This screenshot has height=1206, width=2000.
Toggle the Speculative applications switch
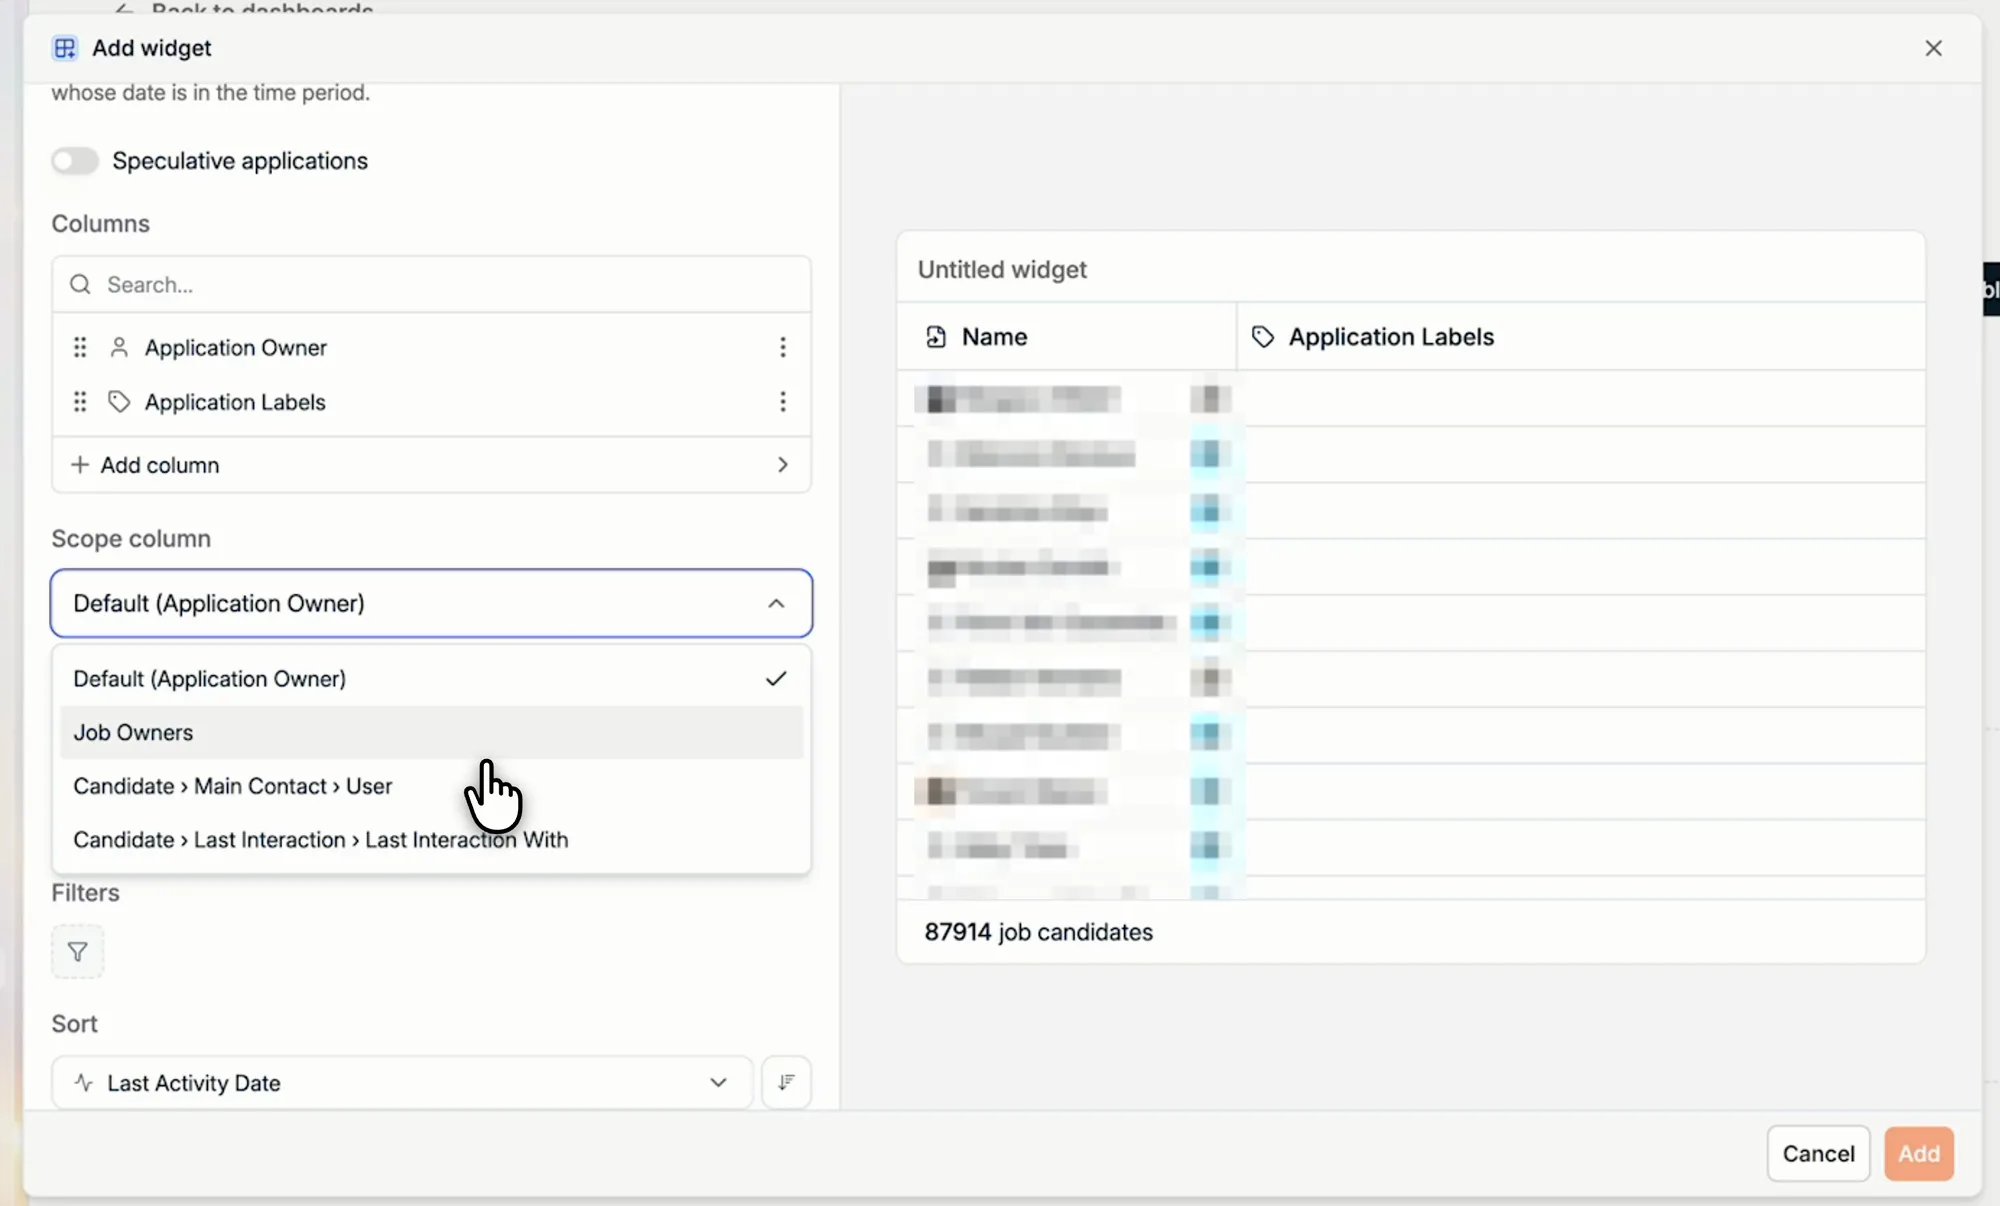[x=75, y=161]
